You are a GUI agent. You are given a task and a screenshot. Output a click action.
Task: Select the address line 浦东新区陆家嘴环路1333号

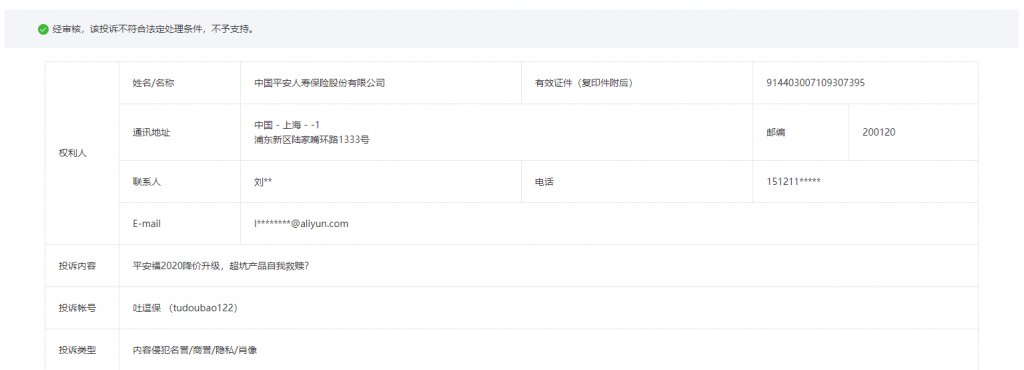pos(312,140)
